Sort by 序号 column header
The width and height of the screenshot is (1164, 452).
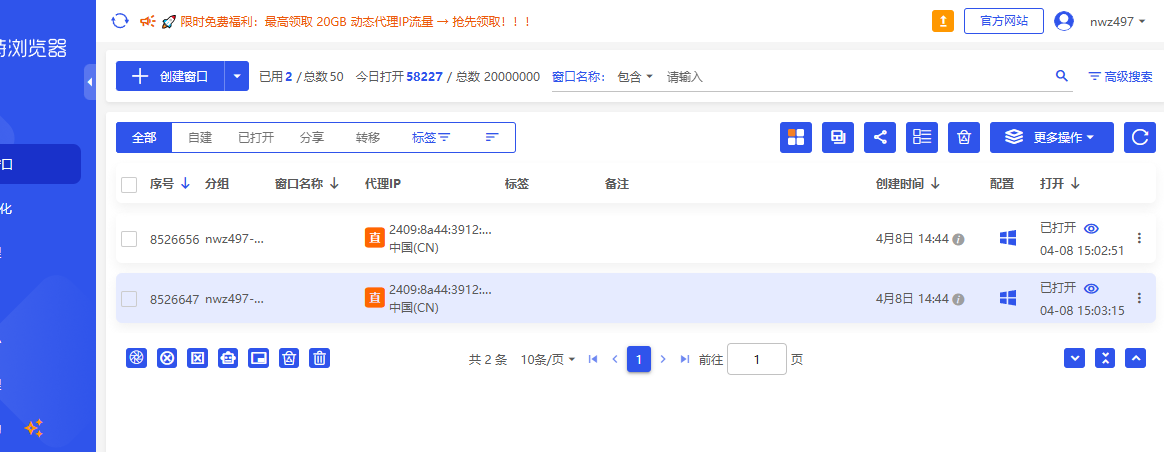click(170, 184)
